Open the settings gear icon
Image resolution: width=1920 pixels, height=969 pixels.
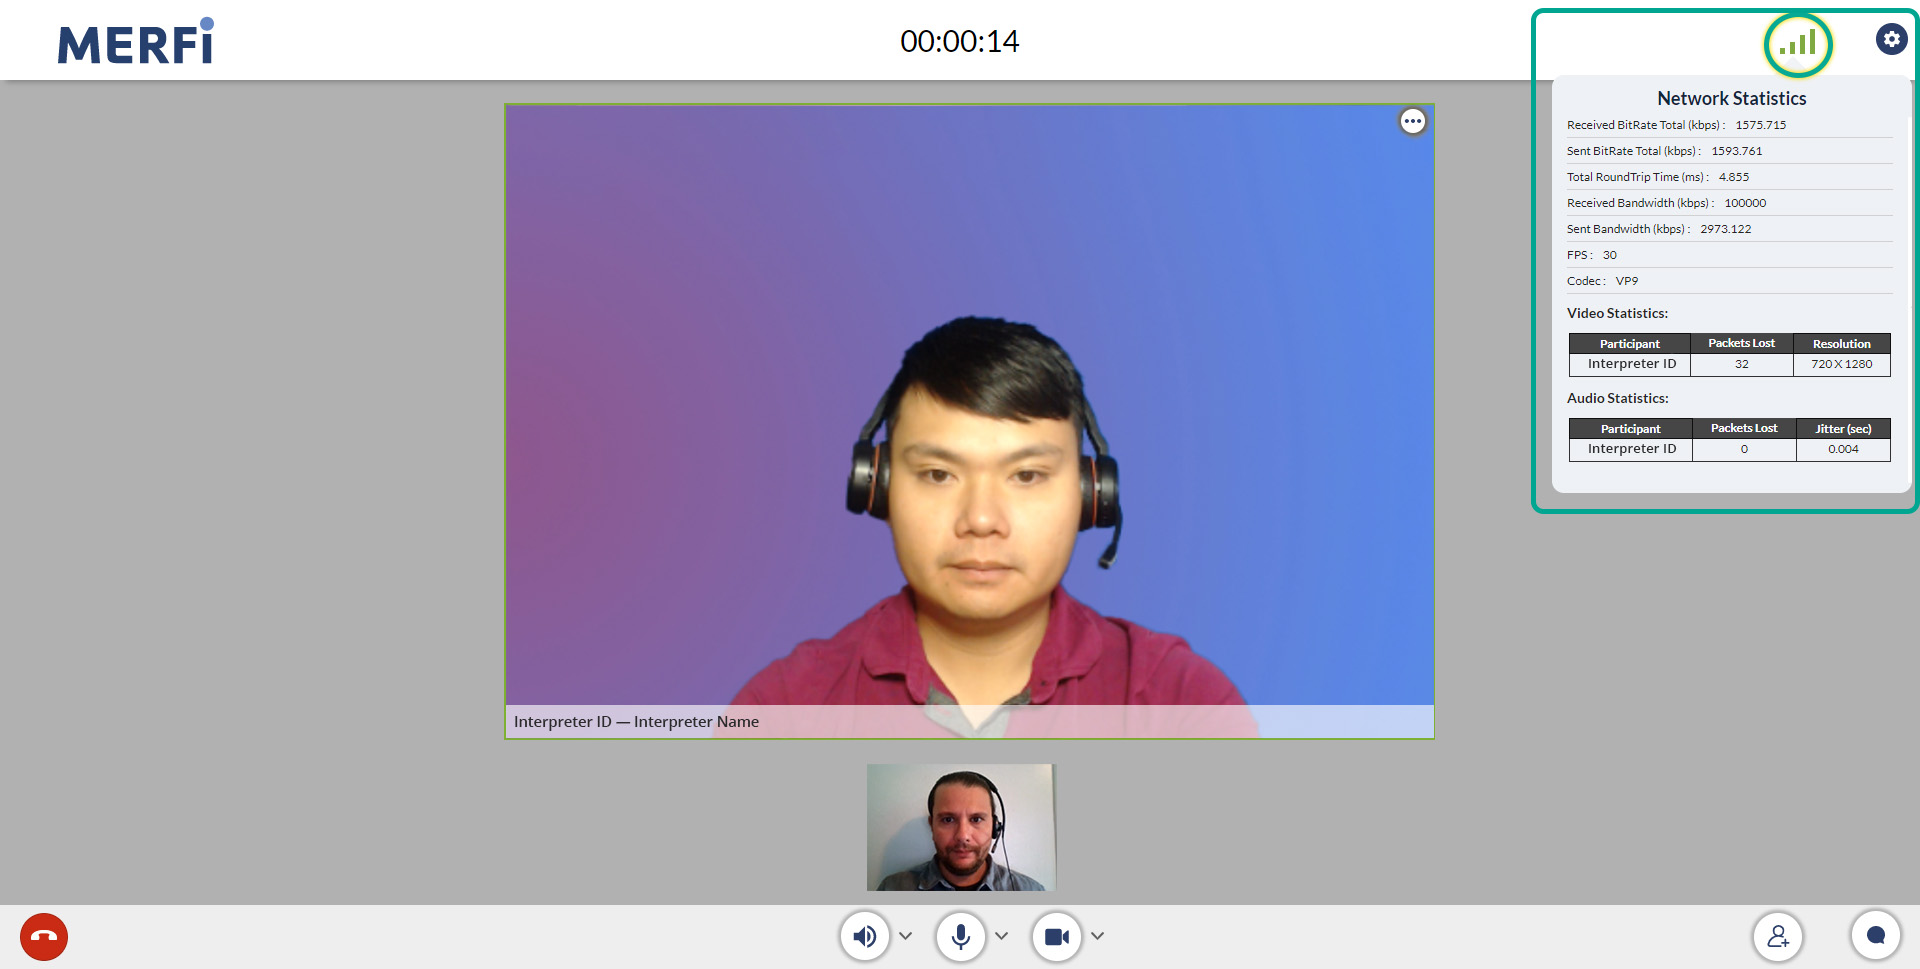(1891, 39)
